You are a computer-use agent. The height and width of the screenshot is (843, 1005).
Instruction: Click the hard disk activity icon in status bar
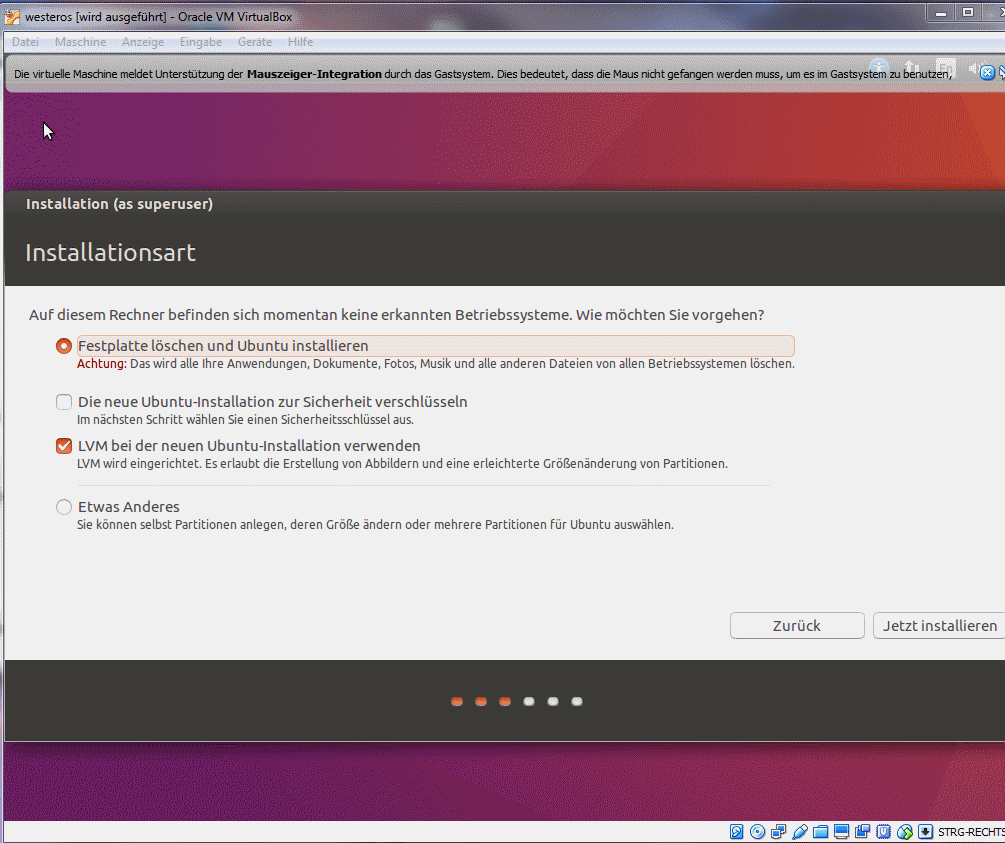pyautogui.click(x=736, y=832)
